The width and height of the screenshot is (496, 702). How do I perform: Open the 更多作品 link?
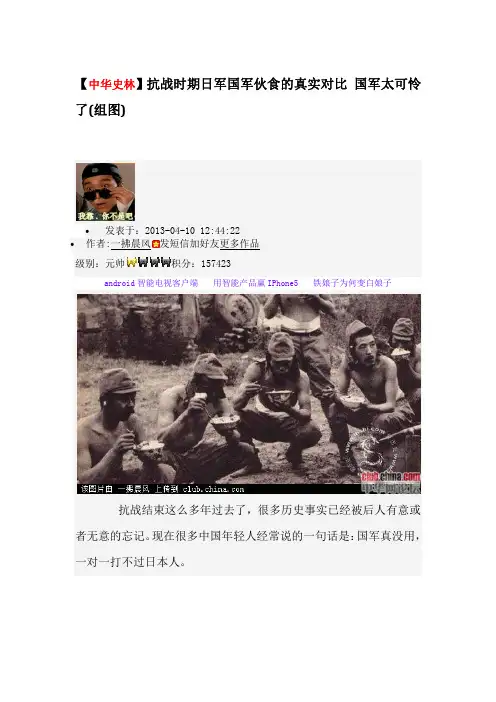coord(239,244)
